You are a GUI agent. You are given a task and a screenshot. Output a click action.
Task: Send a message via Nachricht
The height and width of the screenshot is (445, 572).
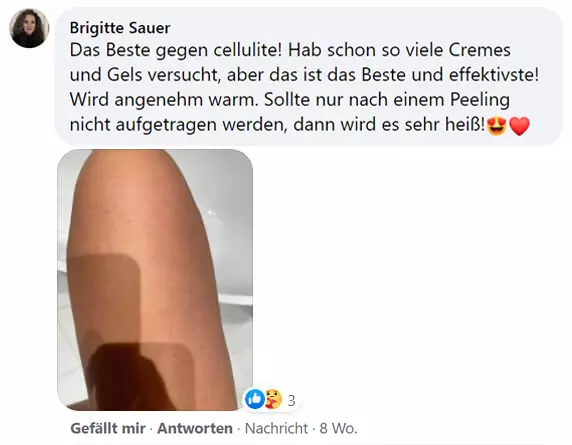(x=276, y=428)
